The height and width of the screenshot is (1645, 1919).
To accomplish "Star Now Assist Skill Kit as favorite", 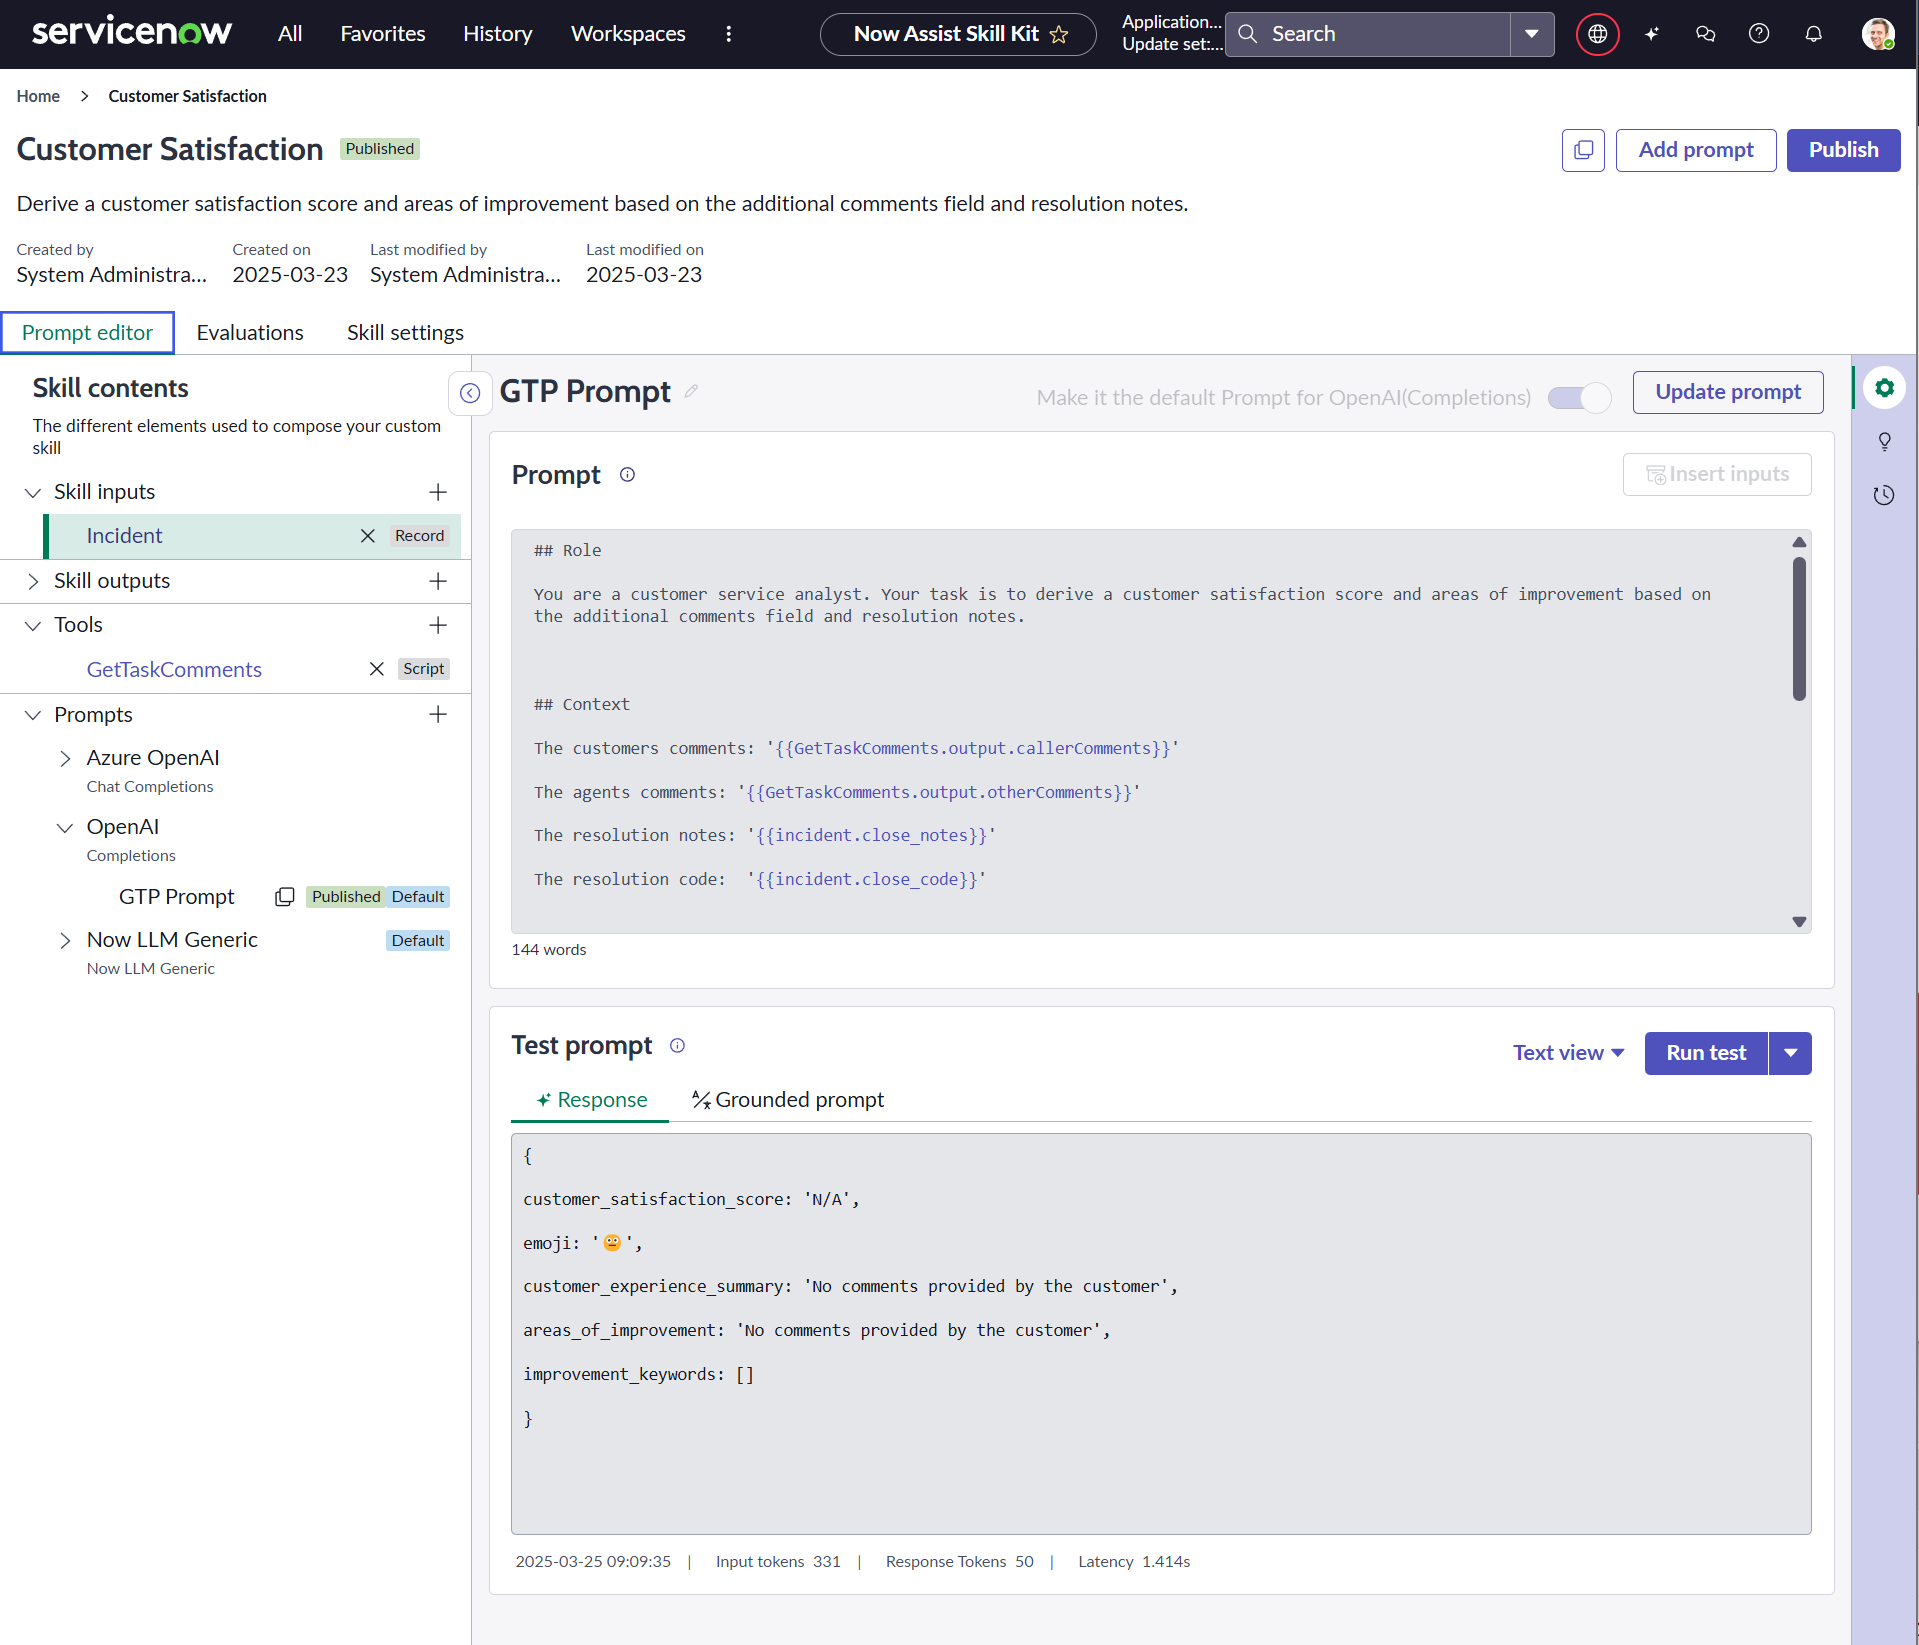I will (1059, 33).
